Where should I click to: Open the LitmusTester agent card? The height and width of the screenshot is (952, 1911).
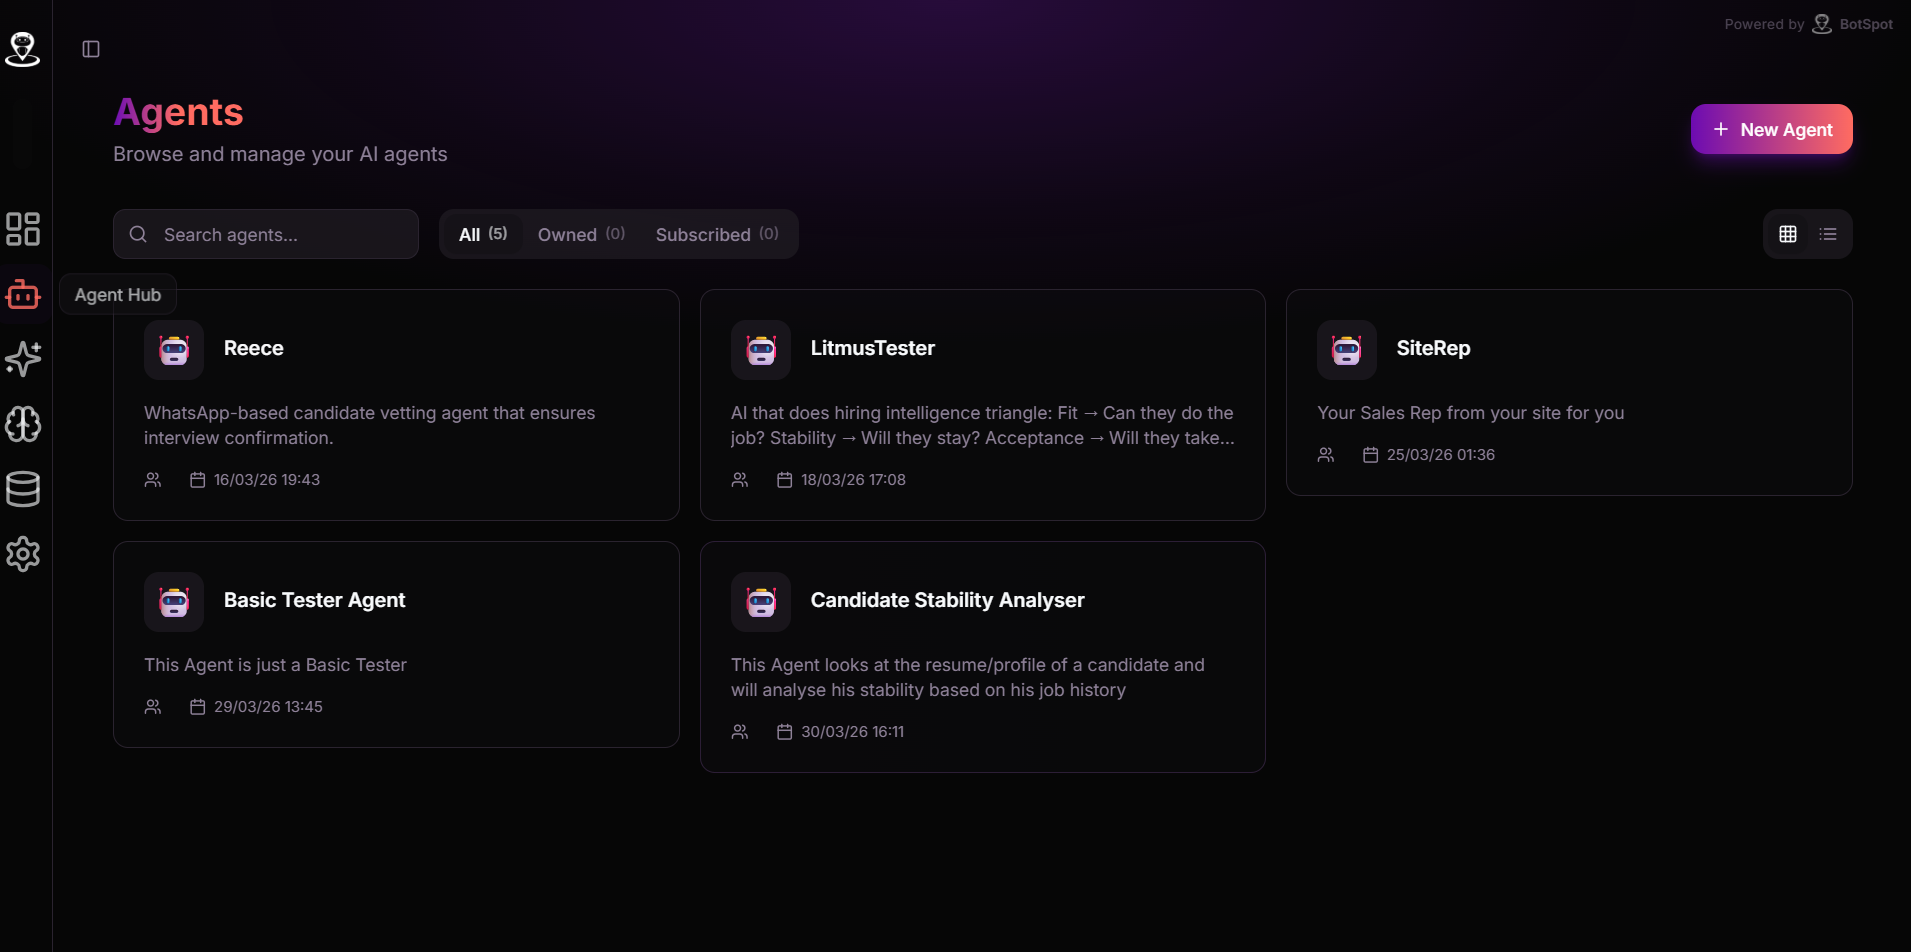(x=983, y=405)
